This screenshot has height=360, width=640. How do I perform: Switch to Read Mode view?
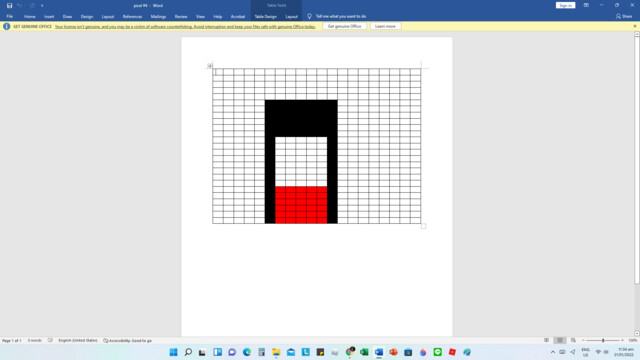(546, 340)
